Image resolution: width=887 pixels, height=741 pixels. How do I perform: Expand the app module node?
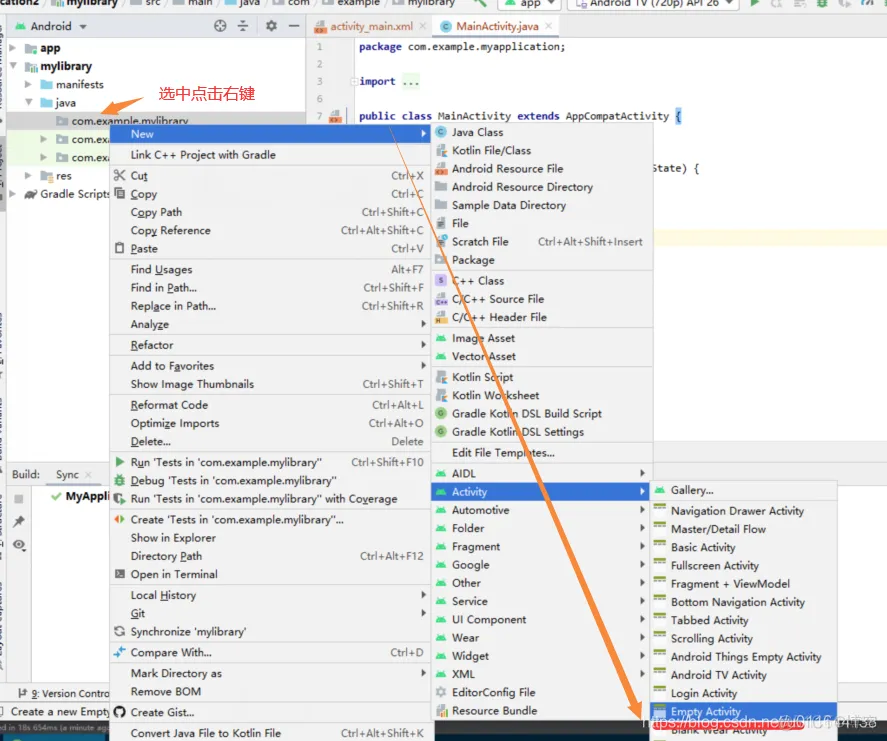click(x=12, y=48)
